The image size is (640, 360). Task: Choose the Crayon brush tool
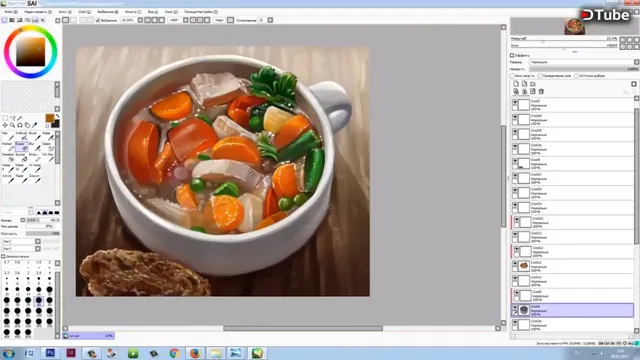coord(35,178)
